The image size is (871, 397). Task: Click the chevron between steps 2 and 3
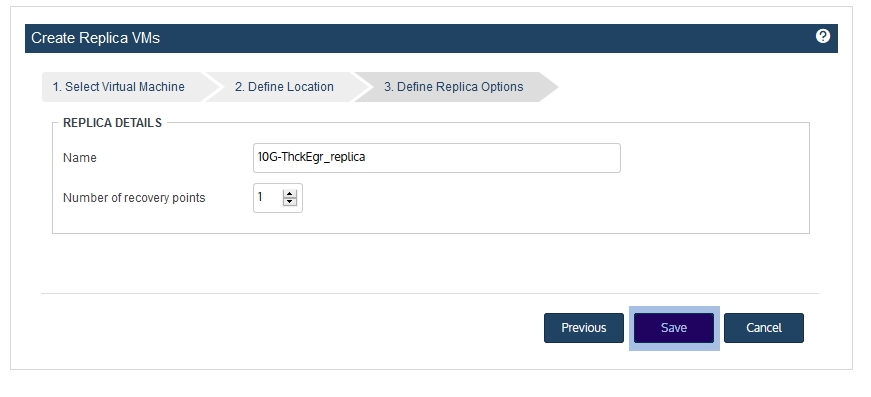coord(361,87)
